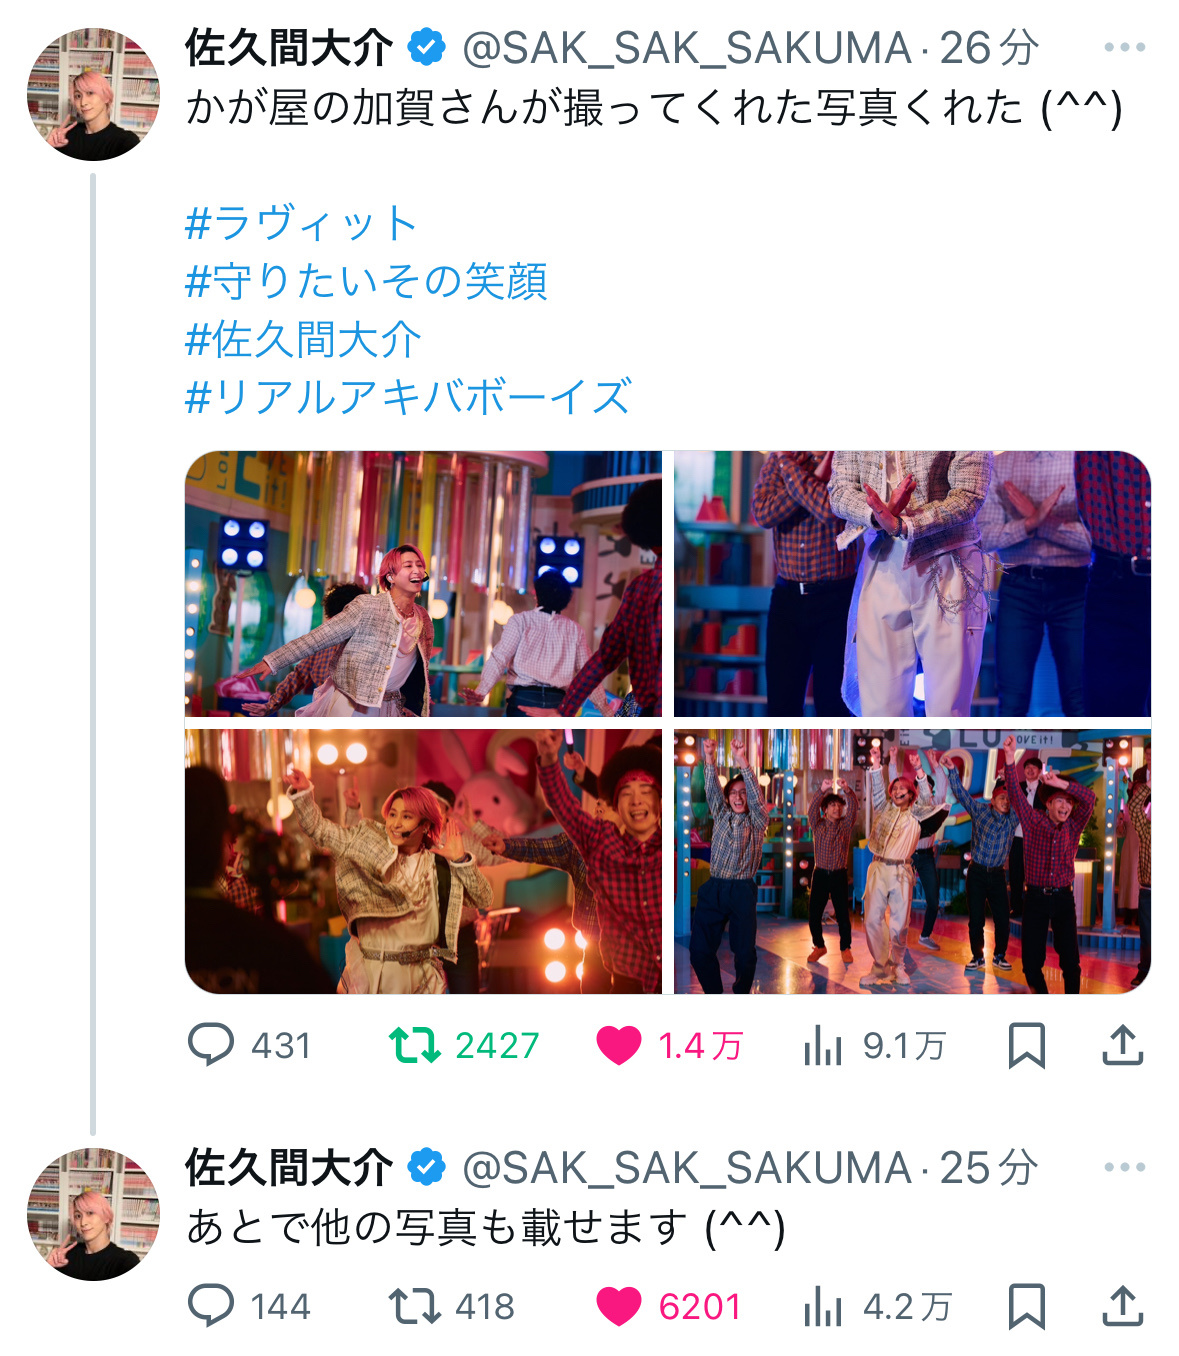Reply to second tweet with 144 replies

click(x=211, y=1305)
